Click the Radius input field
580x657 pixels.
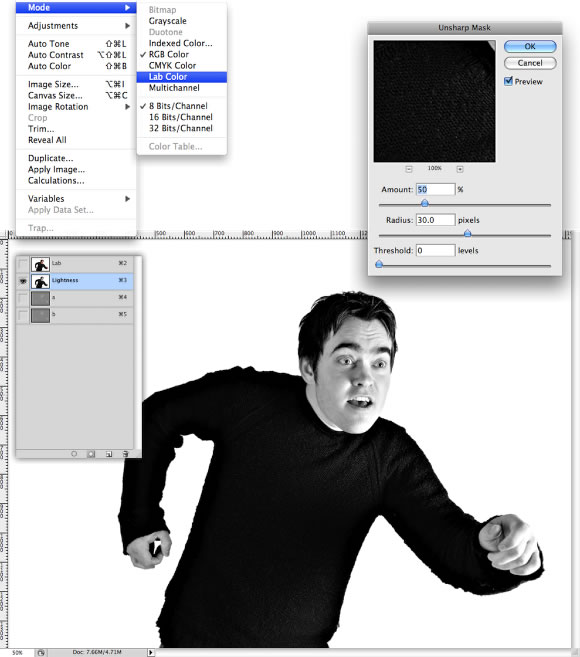pyautogui.click(x=435, y=220)
